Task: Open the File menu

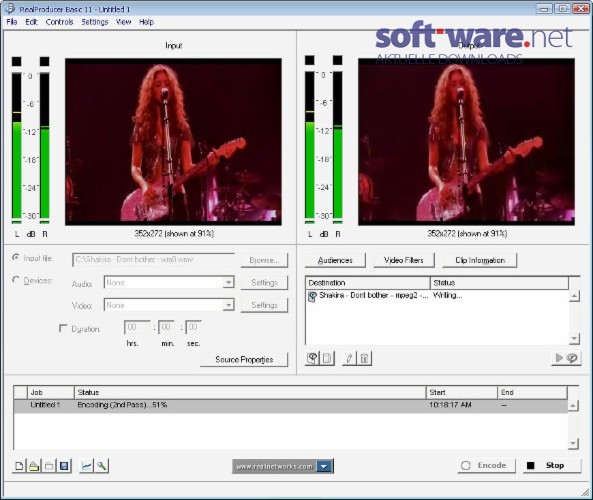Action: click(x=12, y=22)
